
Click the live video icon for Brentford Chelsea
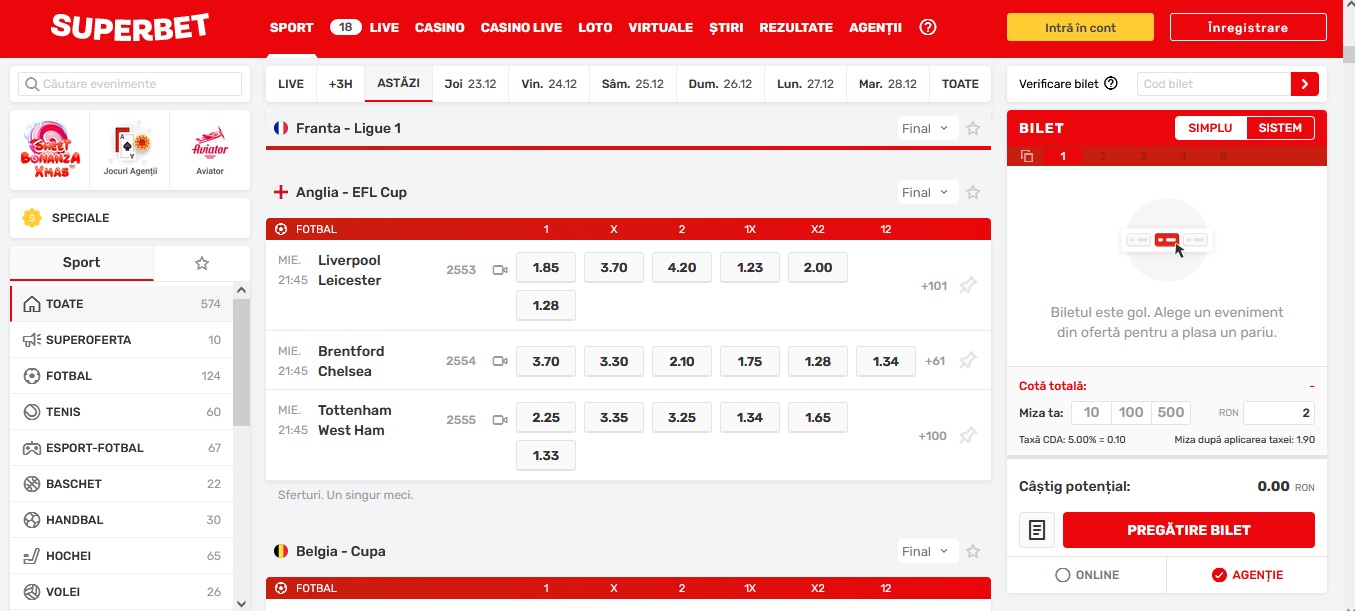click(x=501, y=361)
